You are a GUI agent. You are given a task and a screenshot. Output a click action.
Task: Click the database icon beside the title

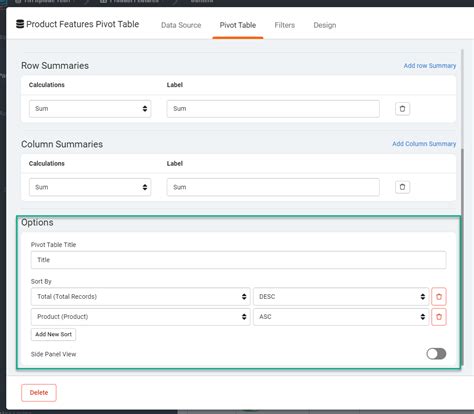tap(20, 24)
